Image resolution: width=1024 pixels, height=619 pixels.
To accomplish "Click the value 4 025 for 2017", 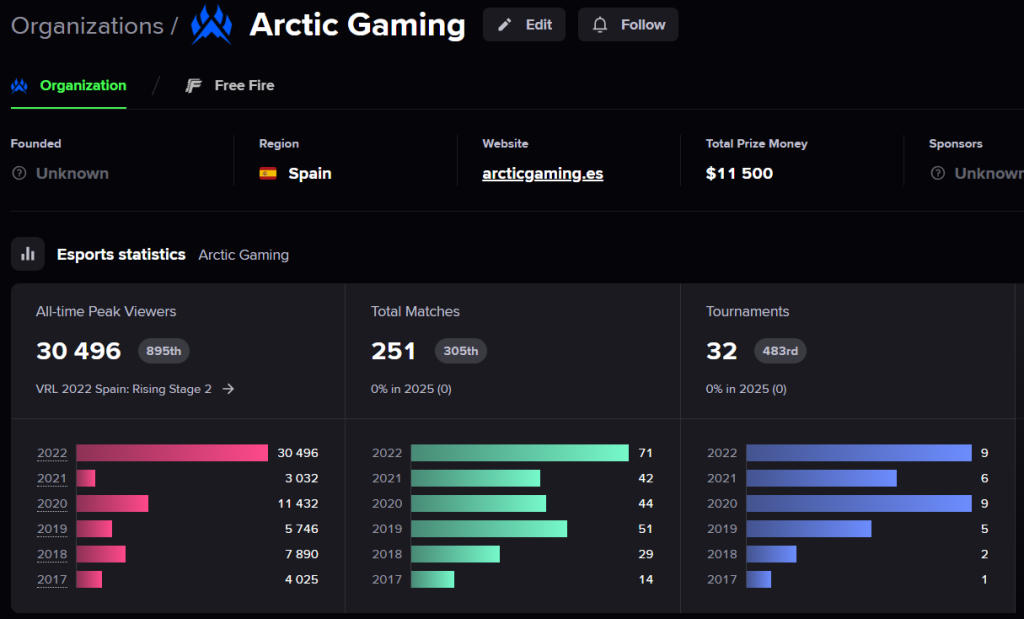I will point(301,579).
